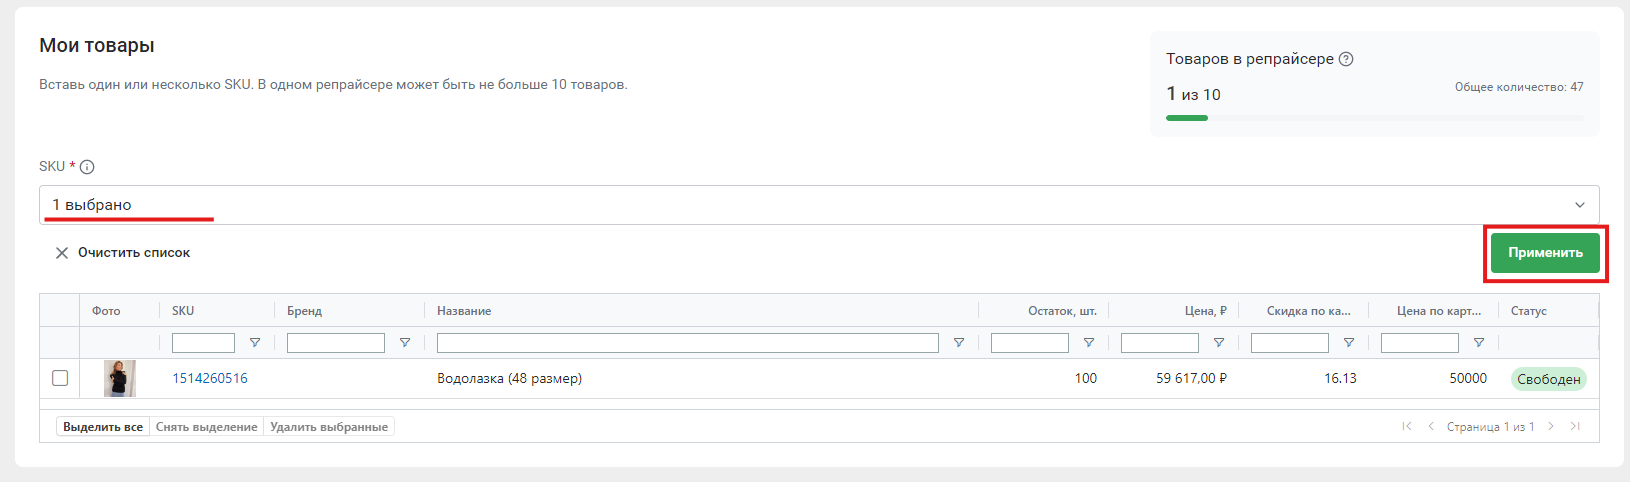
Task: Open the Цена column filter funnel icon
Action: [1219, 343]
